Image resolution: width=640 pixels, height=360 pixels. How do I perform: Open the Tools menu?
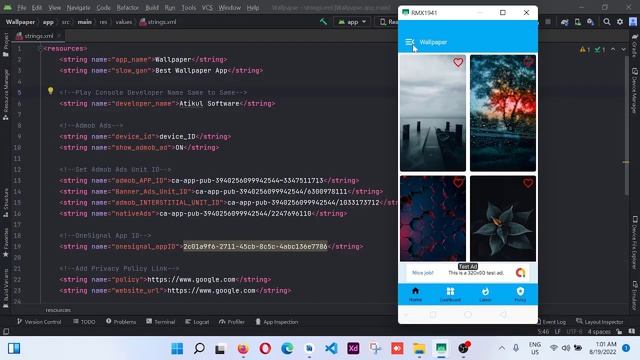point(188,7)
